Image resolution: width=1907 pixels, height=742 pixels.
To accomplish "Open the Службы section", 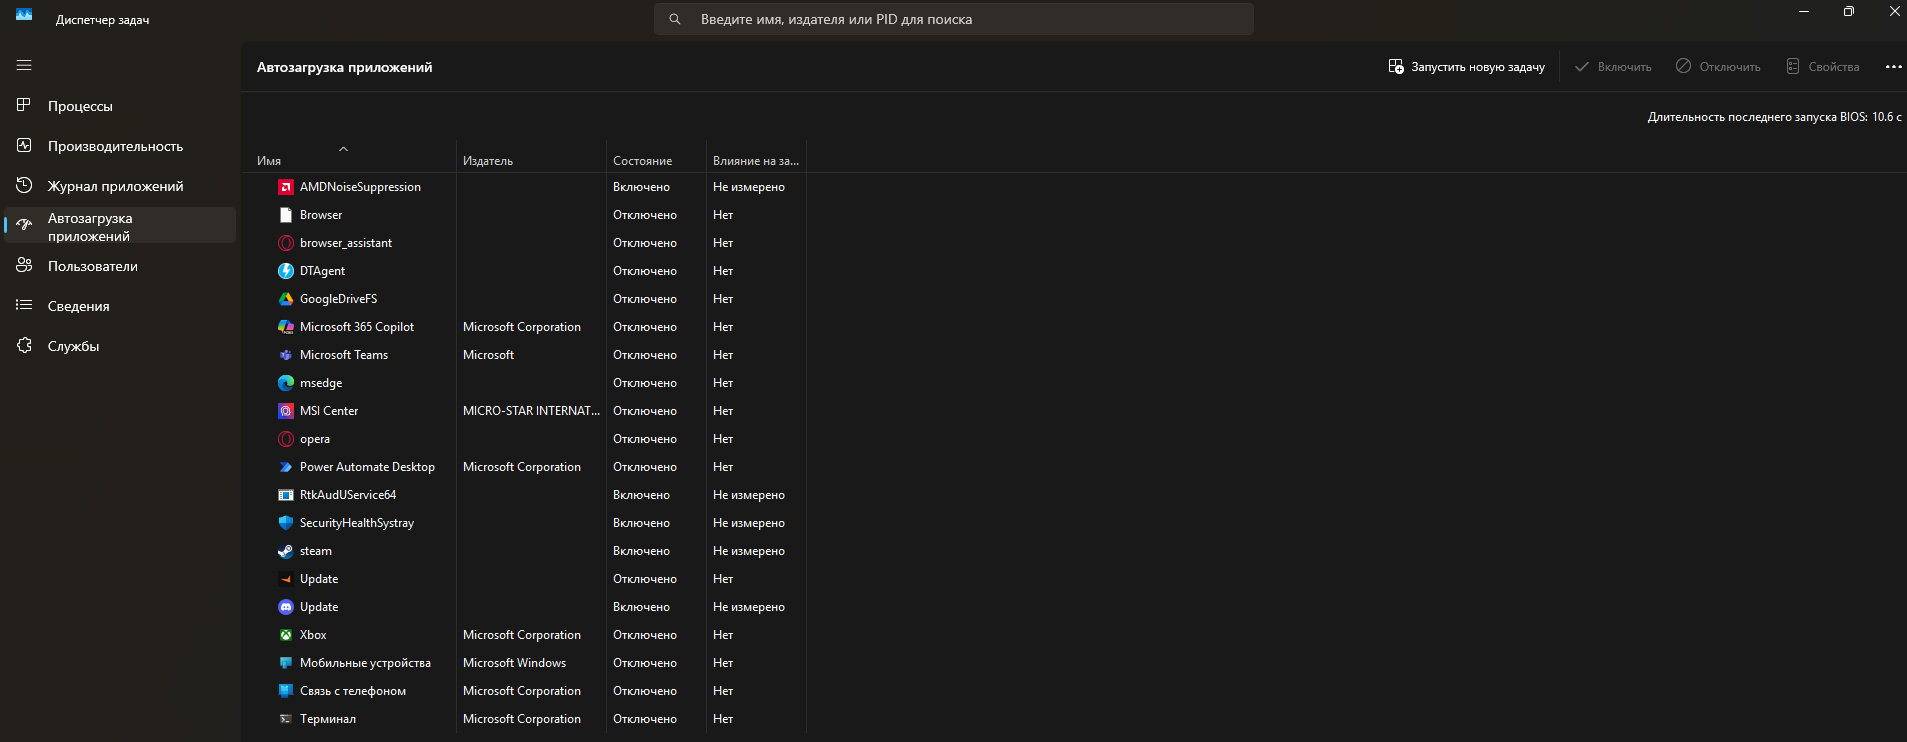I will coord(73,346).
